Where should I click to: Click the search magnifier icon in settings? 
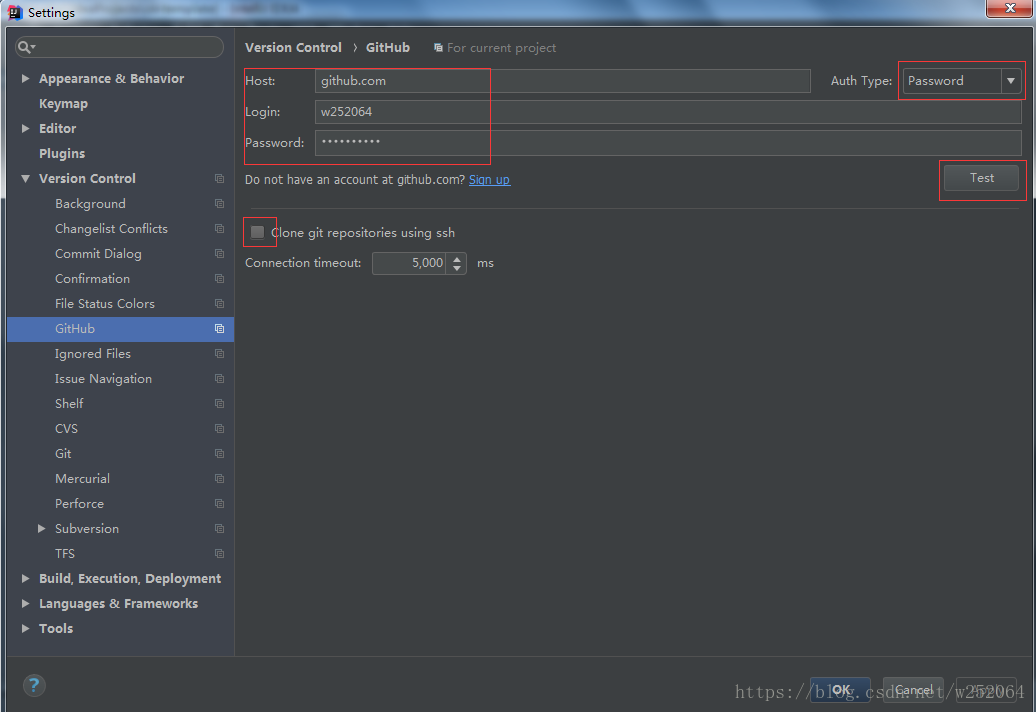pos(25,47)
